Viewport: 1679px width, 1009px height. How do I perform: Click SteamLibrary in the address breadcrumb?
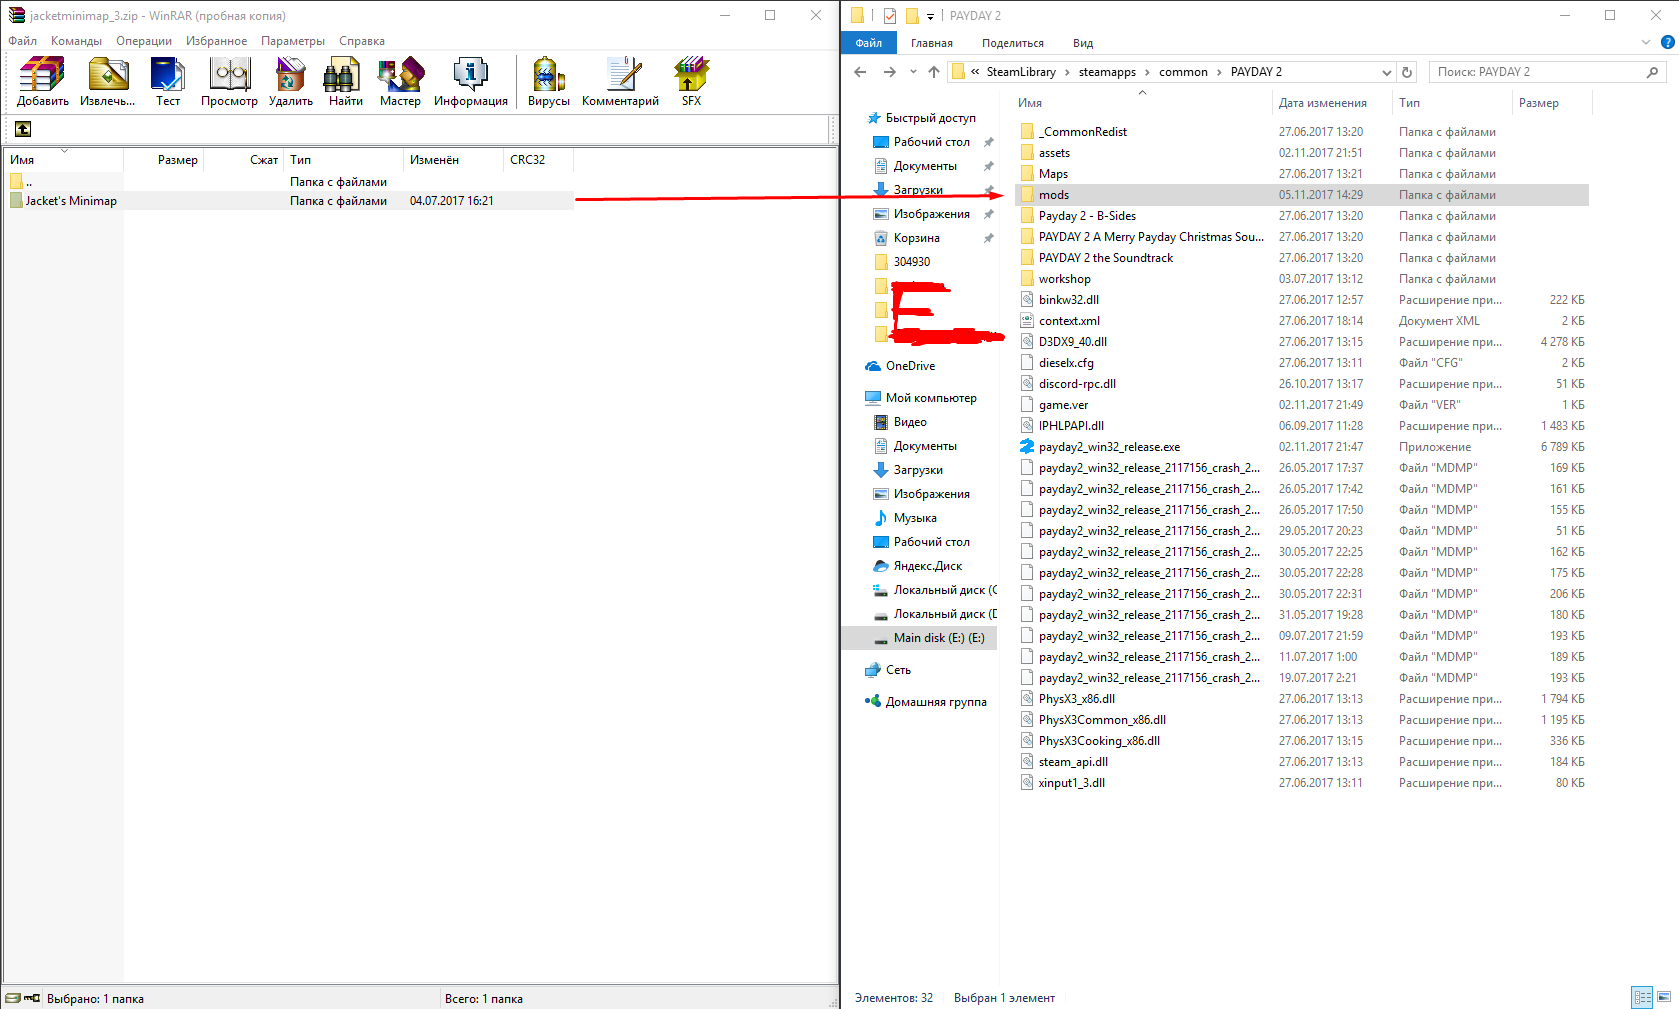click(x=1021, y=72)
